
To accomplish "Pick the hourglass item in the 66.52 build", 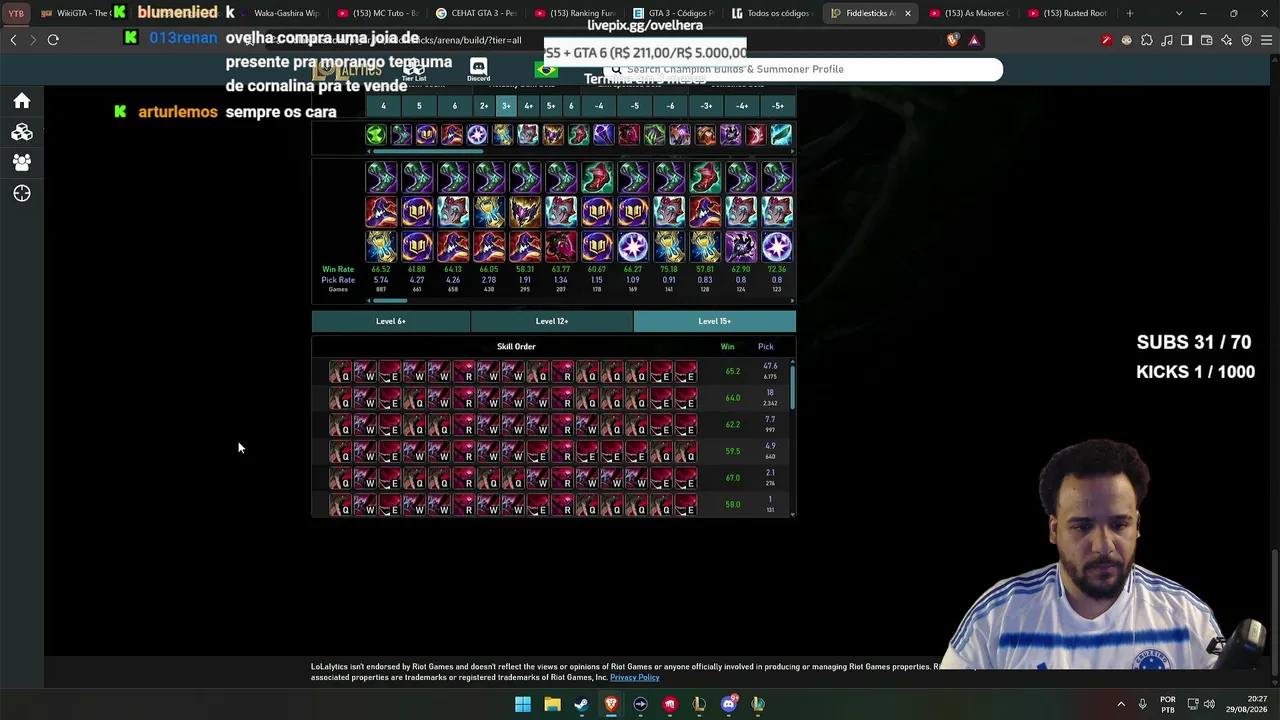I will pyautogui.click(x=381, y=246).
